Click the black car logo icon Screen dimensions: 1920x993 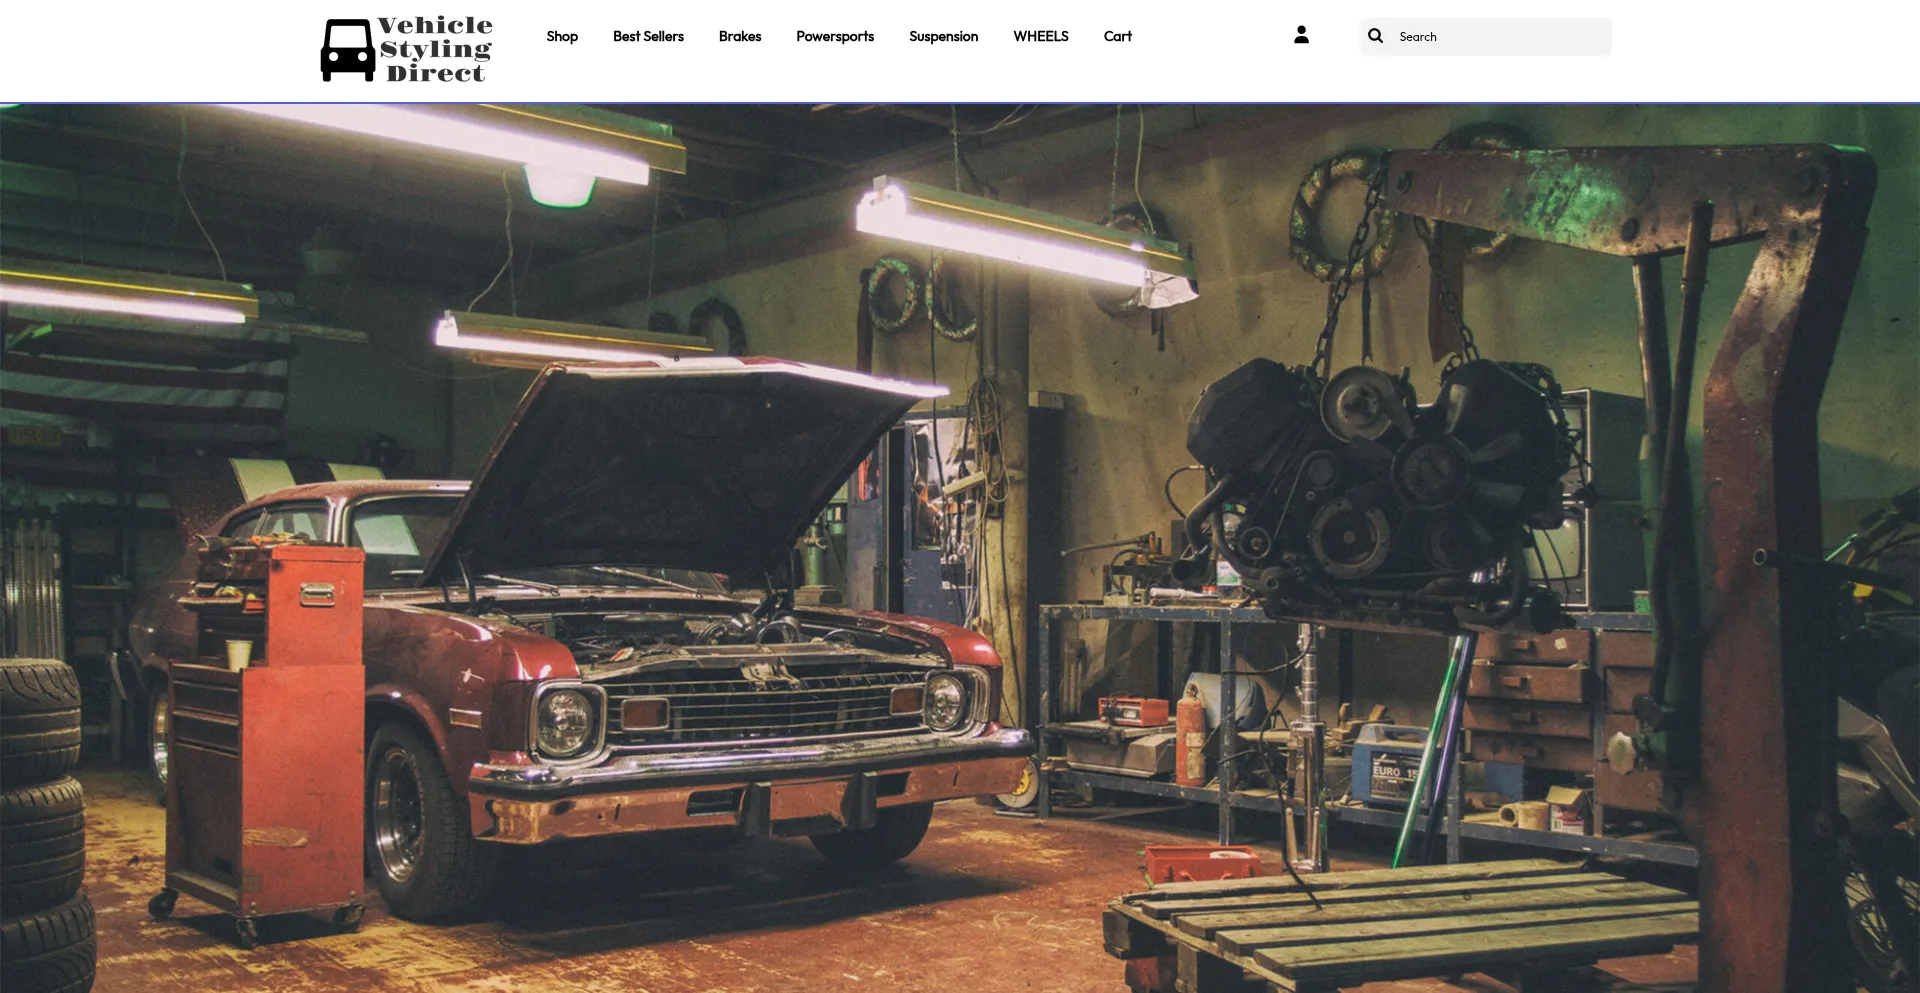tap(347, 50)
